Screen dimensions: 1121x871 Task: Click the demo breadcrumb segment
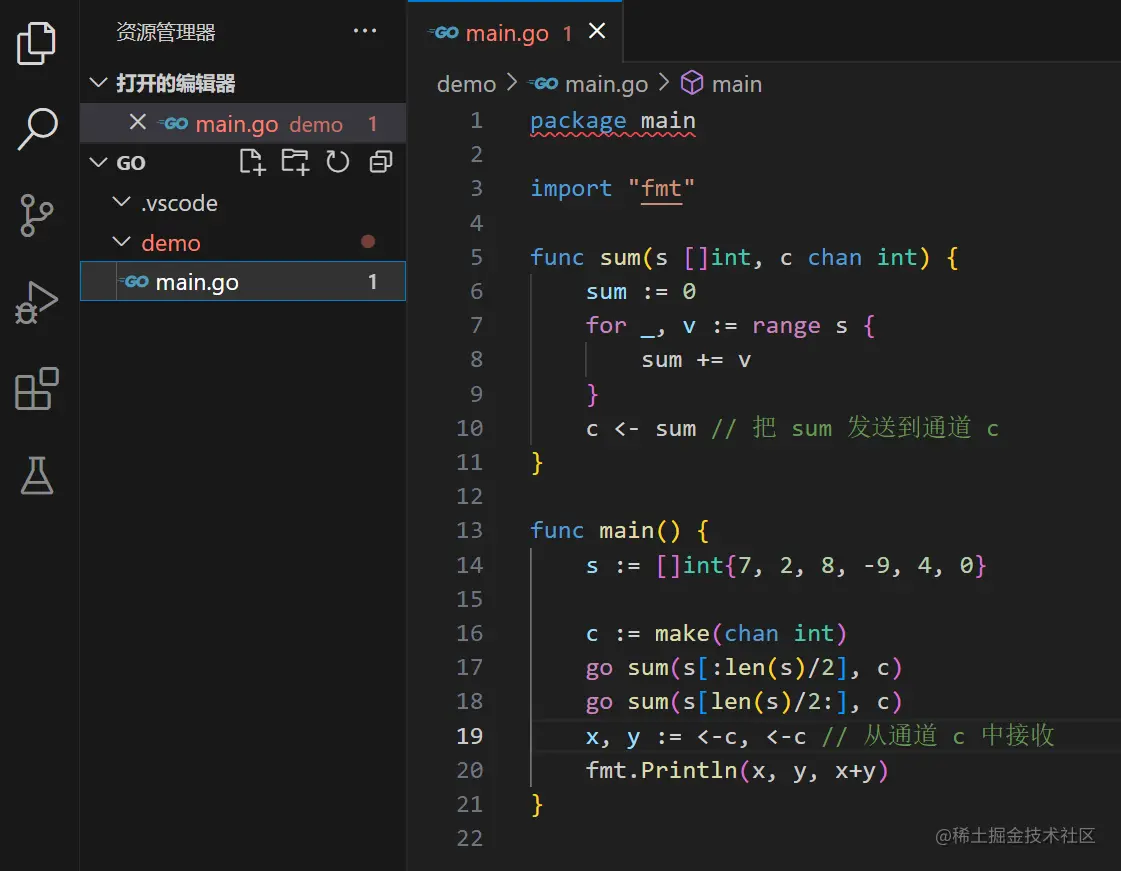point(466,84)
